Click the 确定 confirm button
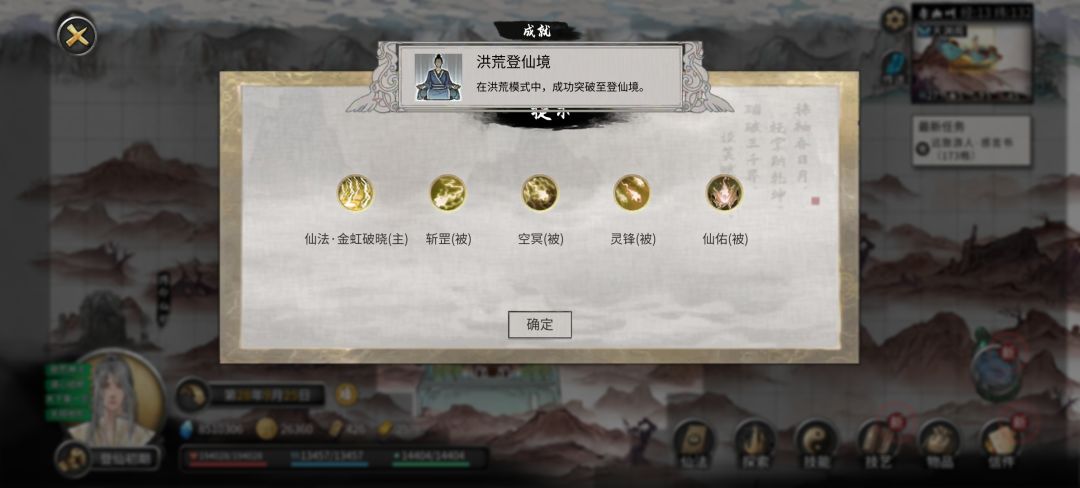The image size is (1080, 488). click(539, 325)
